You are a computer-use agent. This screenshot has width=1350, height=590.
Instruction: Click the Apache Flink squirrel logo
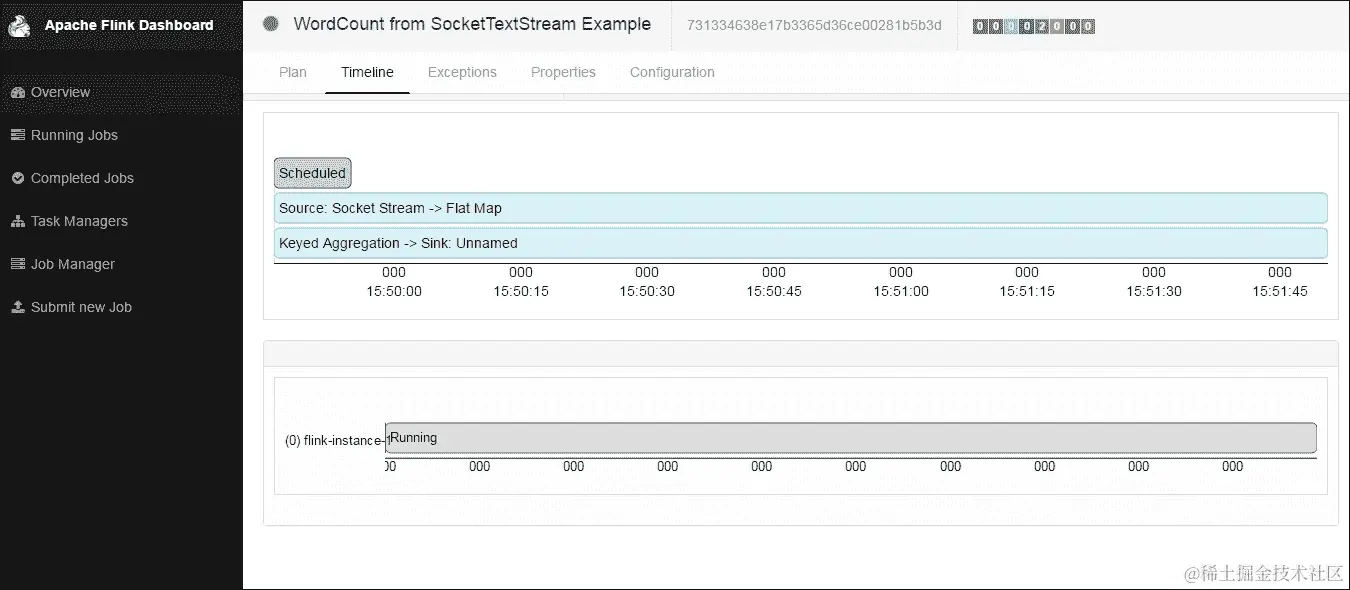(x=19, y=24)
